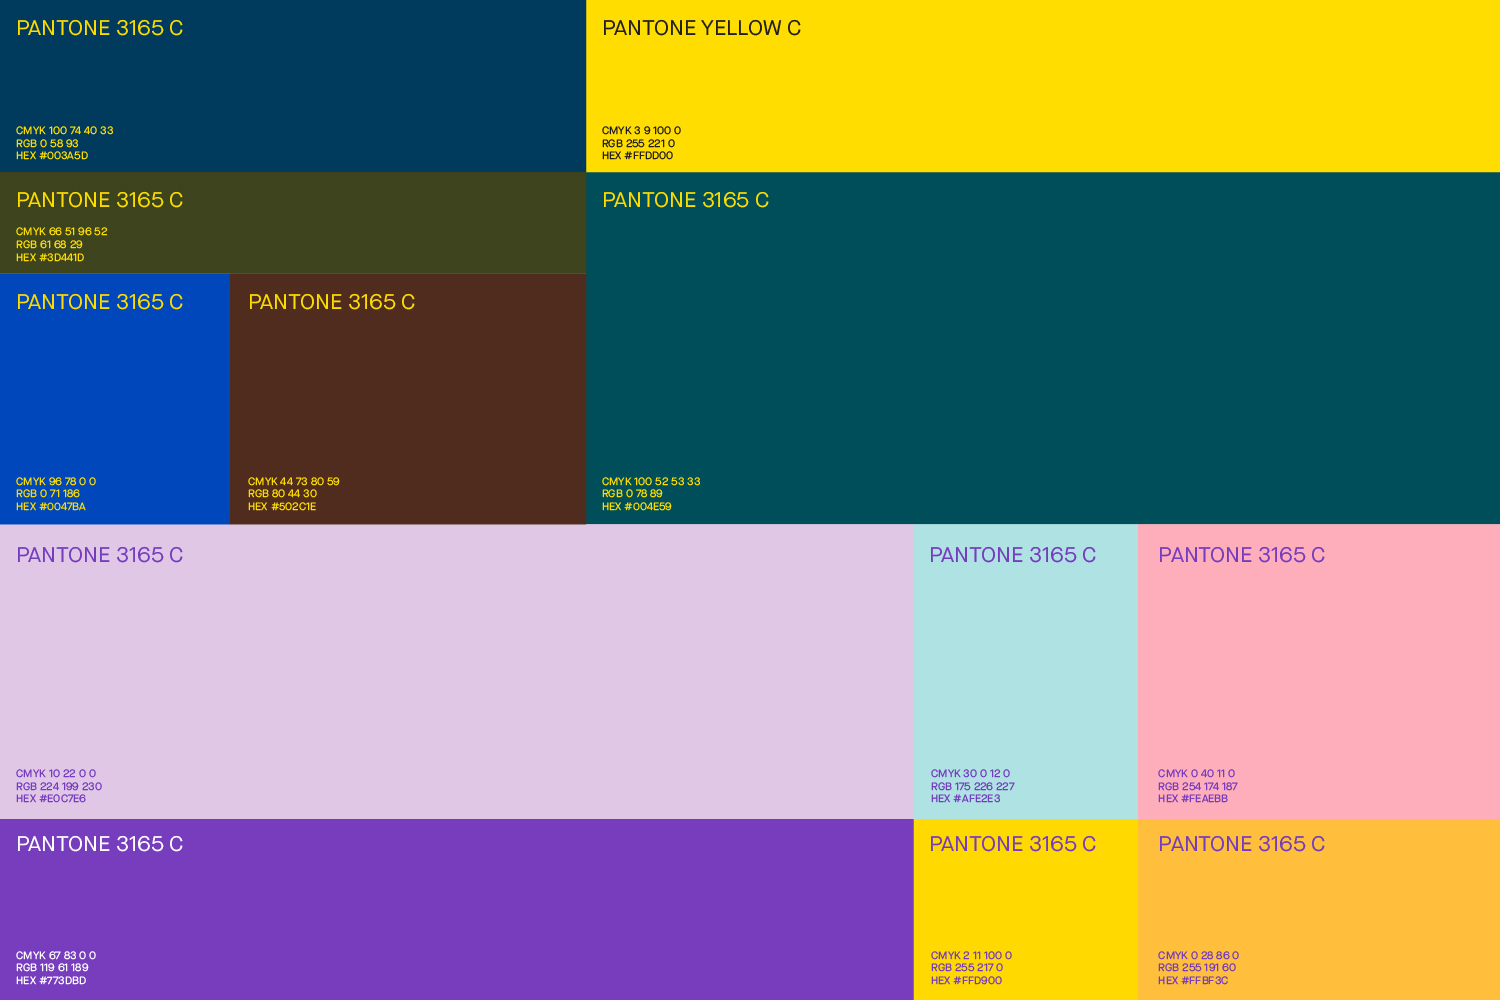Image resolution: width=1500 pixels, height=1000 pixels.
Task: Select the pale lilac #E0C7E6 swatch
Action: (x=457, y=672)
